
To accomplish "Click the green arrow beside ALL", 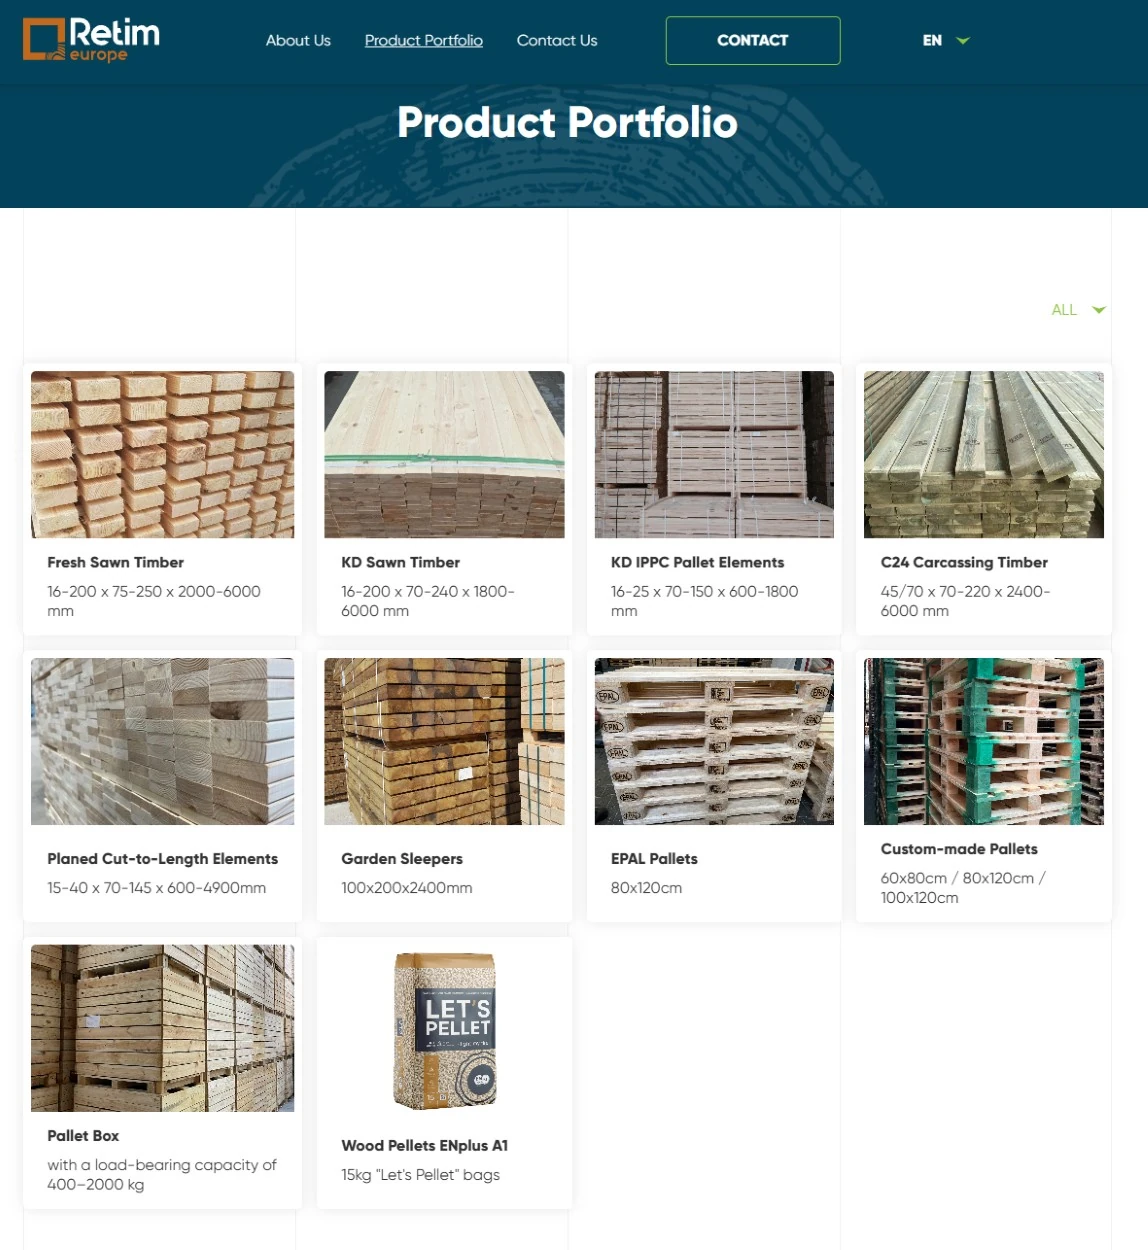I will [1099, 310].
